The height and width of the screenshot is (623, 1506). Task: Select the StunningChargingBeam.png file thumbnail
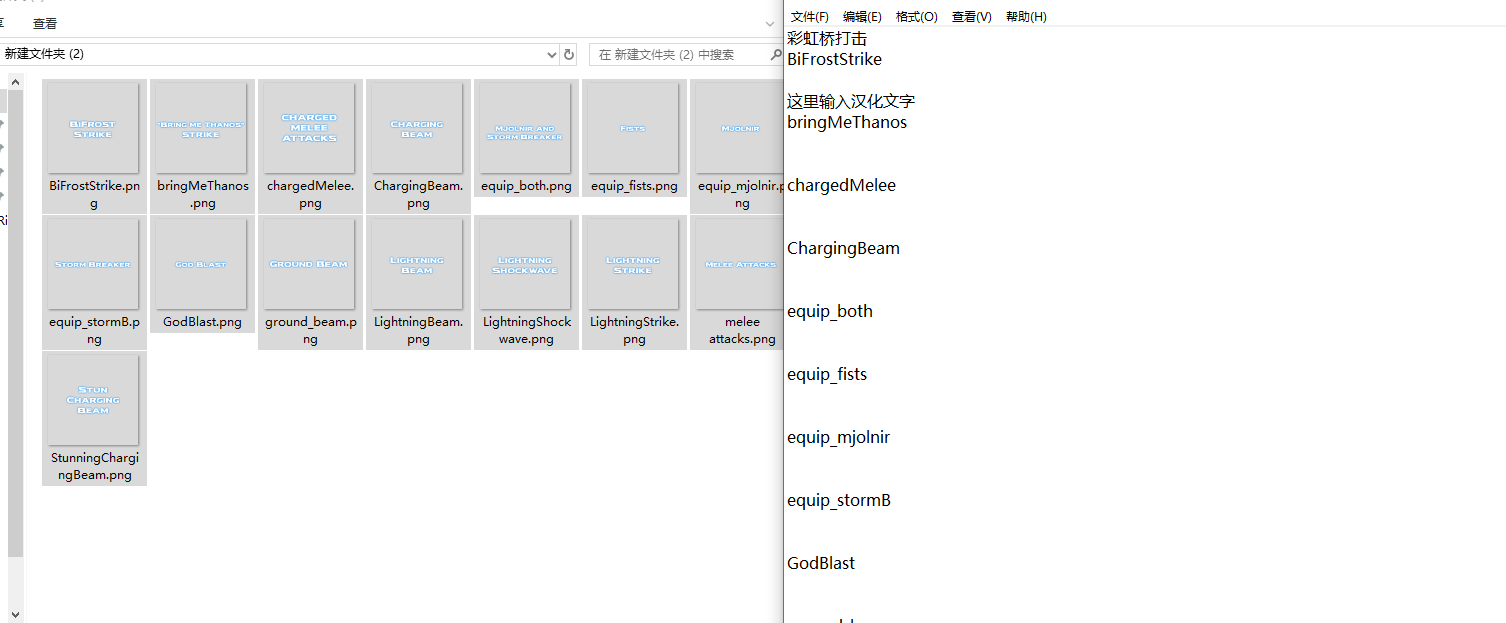point(93,400)
